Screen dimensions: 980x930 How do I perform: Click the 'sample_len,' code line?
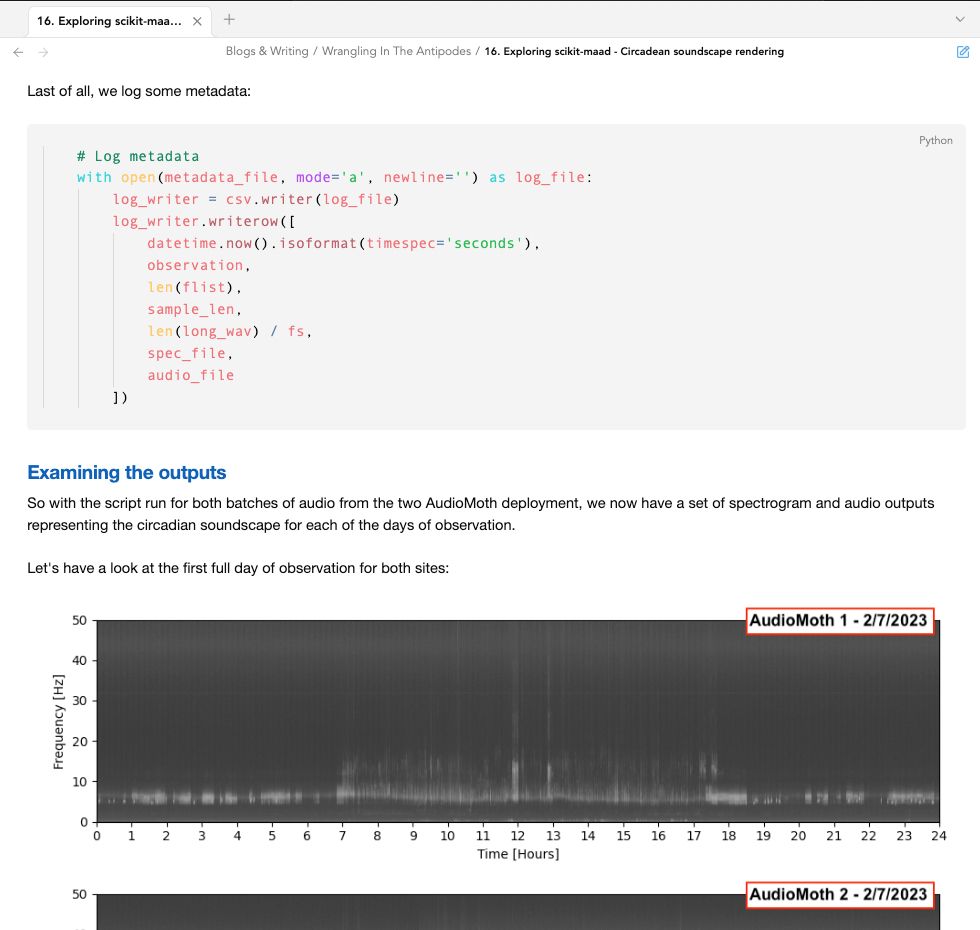click(x=194, y=309)
